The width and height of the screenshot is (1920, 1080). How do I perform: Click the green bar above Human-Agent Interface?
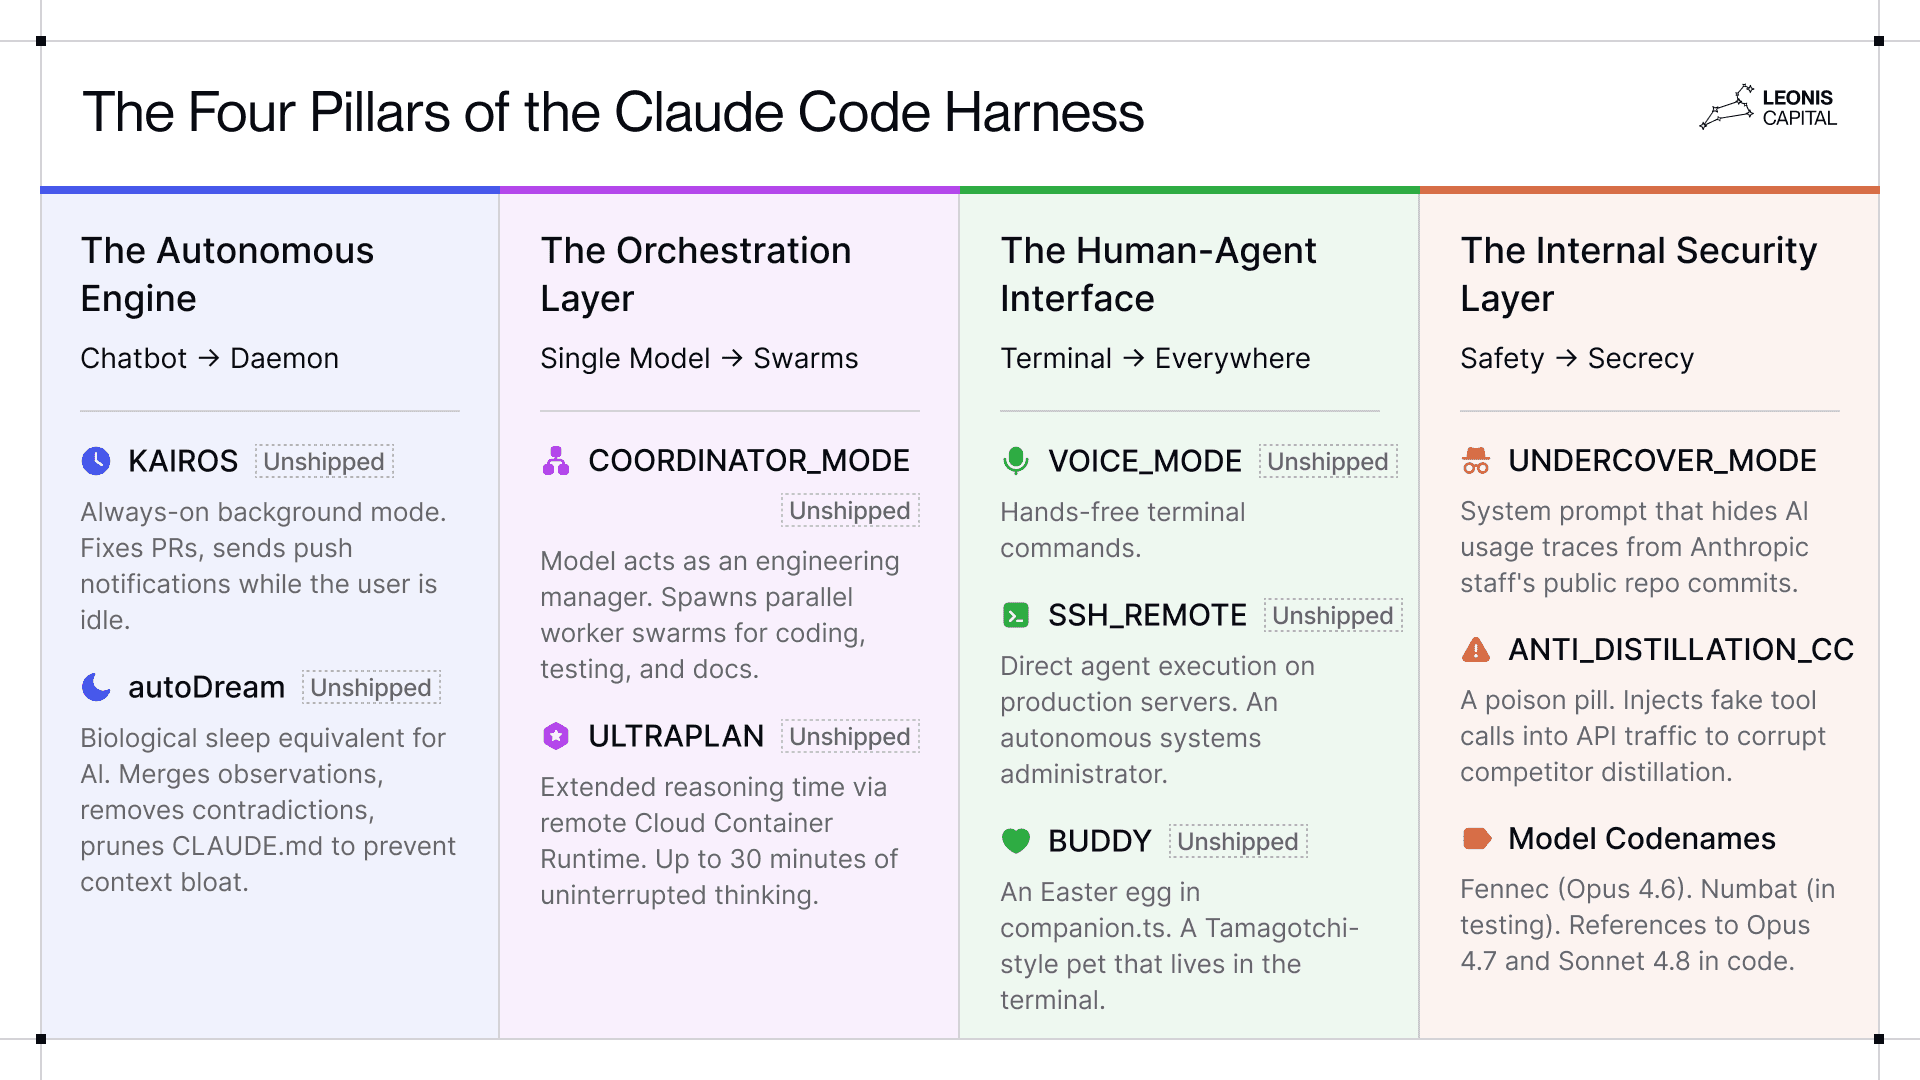[x=1190, y=189]
